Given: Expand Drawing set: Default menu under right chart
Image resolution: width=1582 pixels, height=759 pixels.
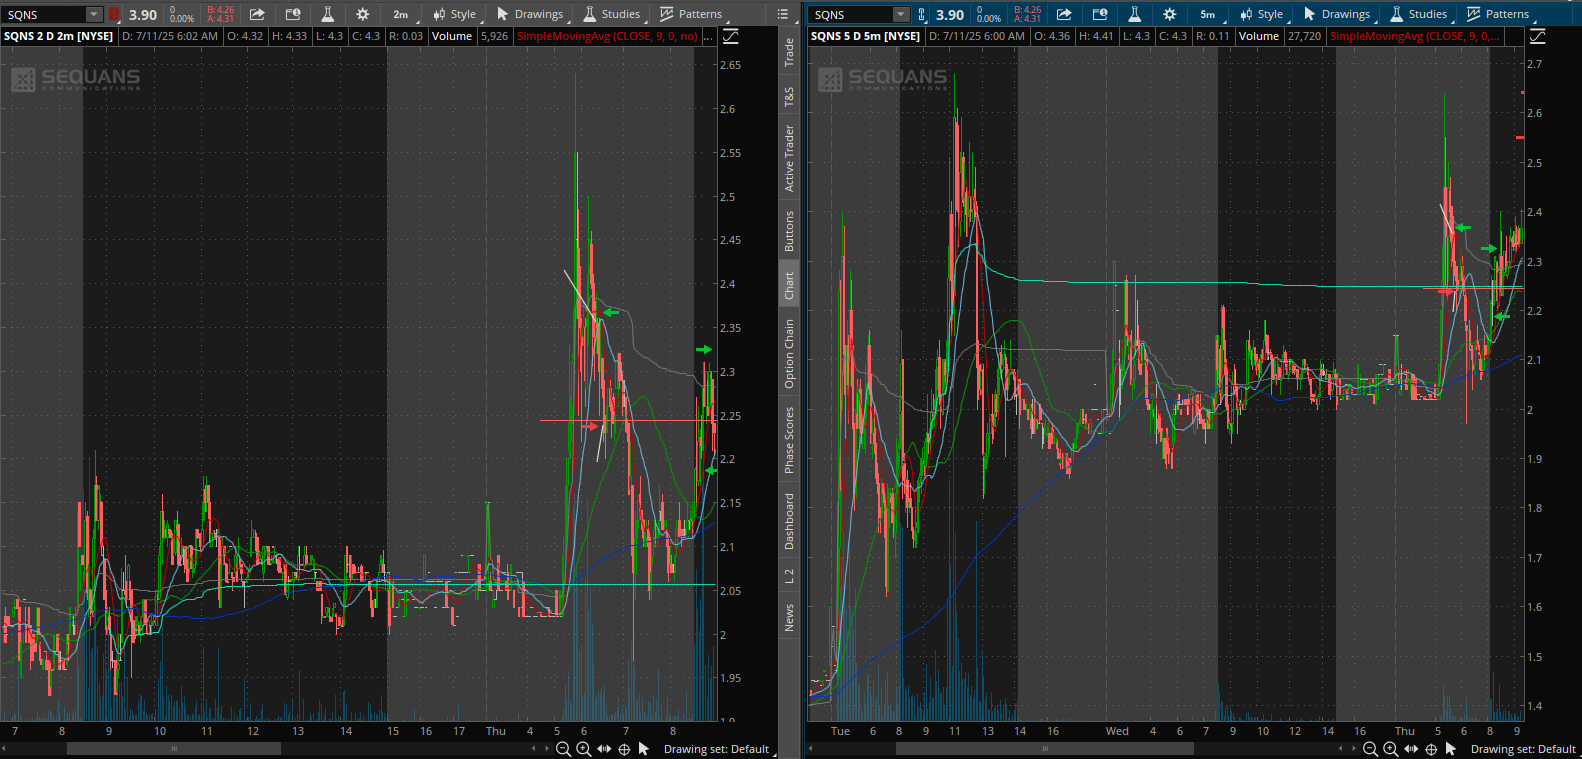Looking at the screenshot, I should tap(1522, 749).
